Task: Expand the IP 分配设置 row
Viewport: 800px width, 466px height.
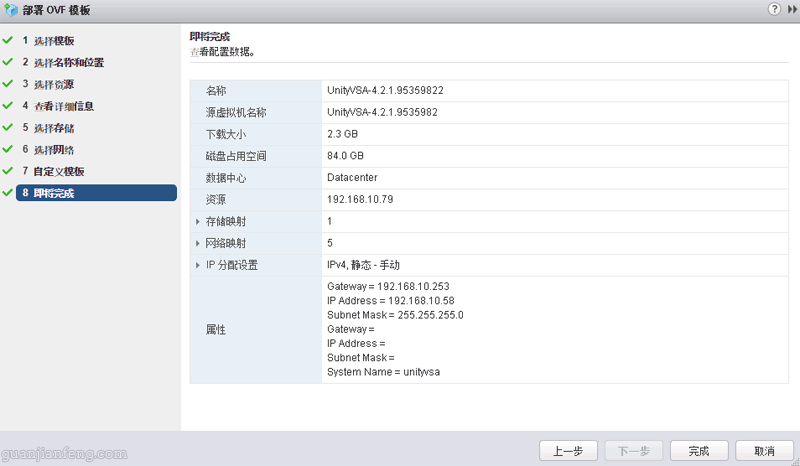Action: 197,265
